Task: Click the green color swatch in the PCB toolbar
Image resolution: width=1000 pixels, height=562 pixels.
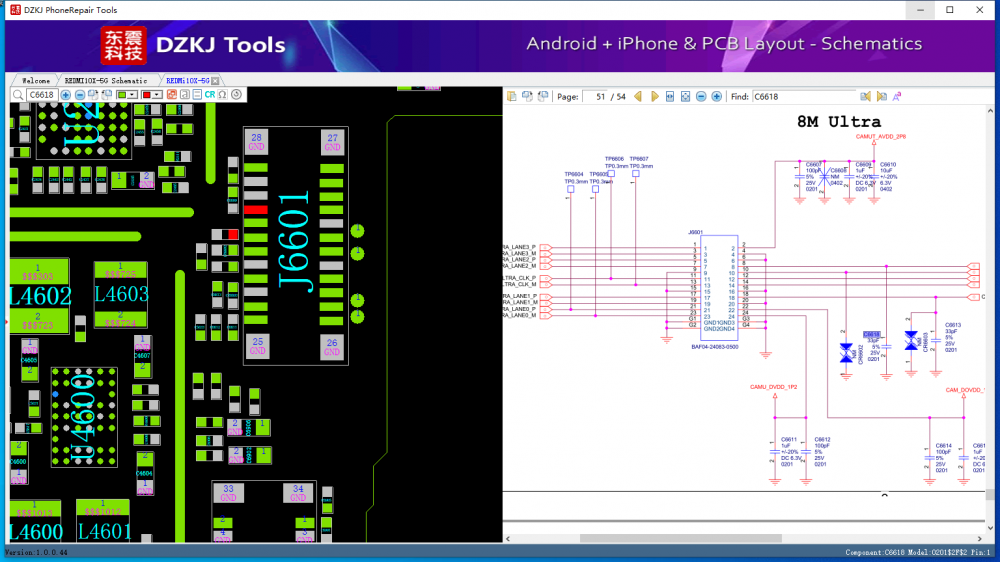Action: click(x=122, y=95)
